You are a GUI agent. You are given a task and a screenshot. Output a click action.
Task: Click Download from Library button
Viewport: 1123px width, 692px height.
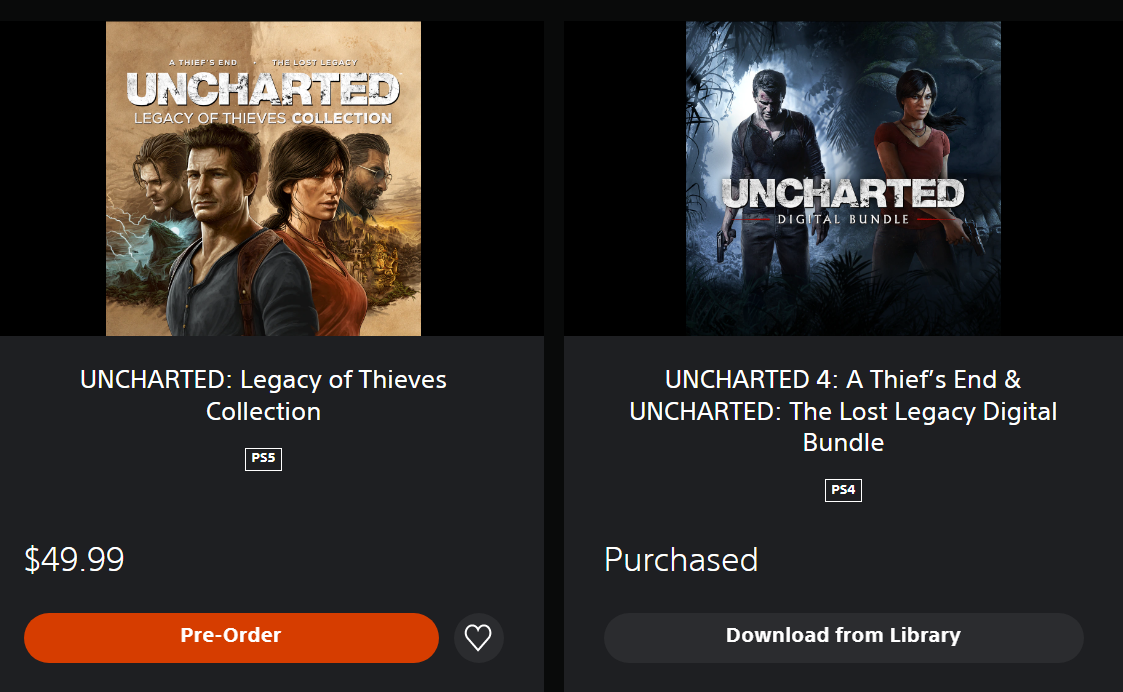click(843, 637)
